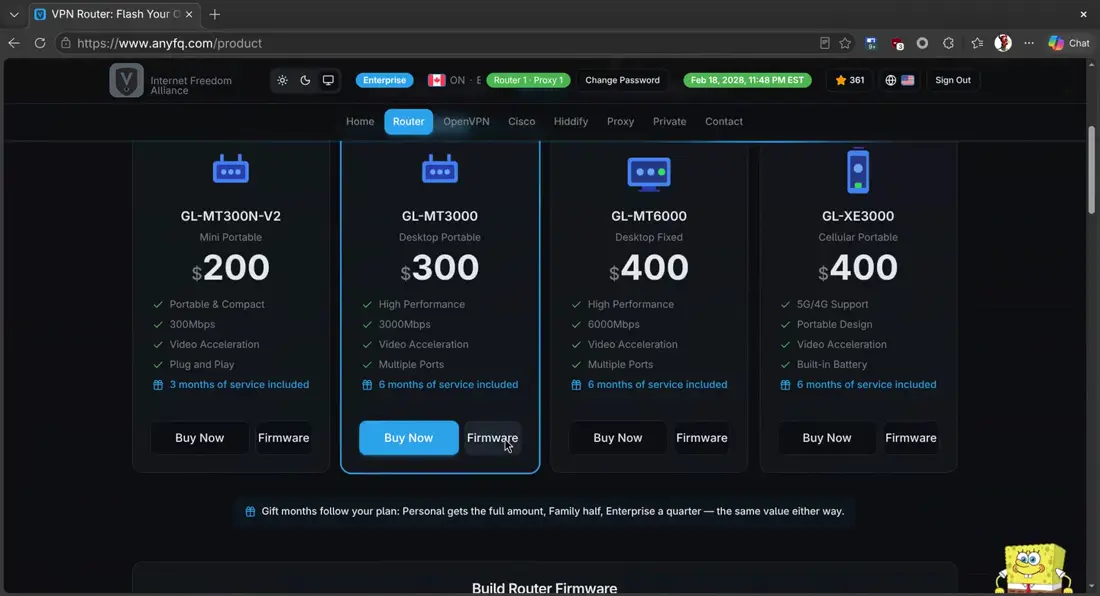This screenshot has height=596, width=1100.
Task: Click Change Password
Action: click(622, 80)
